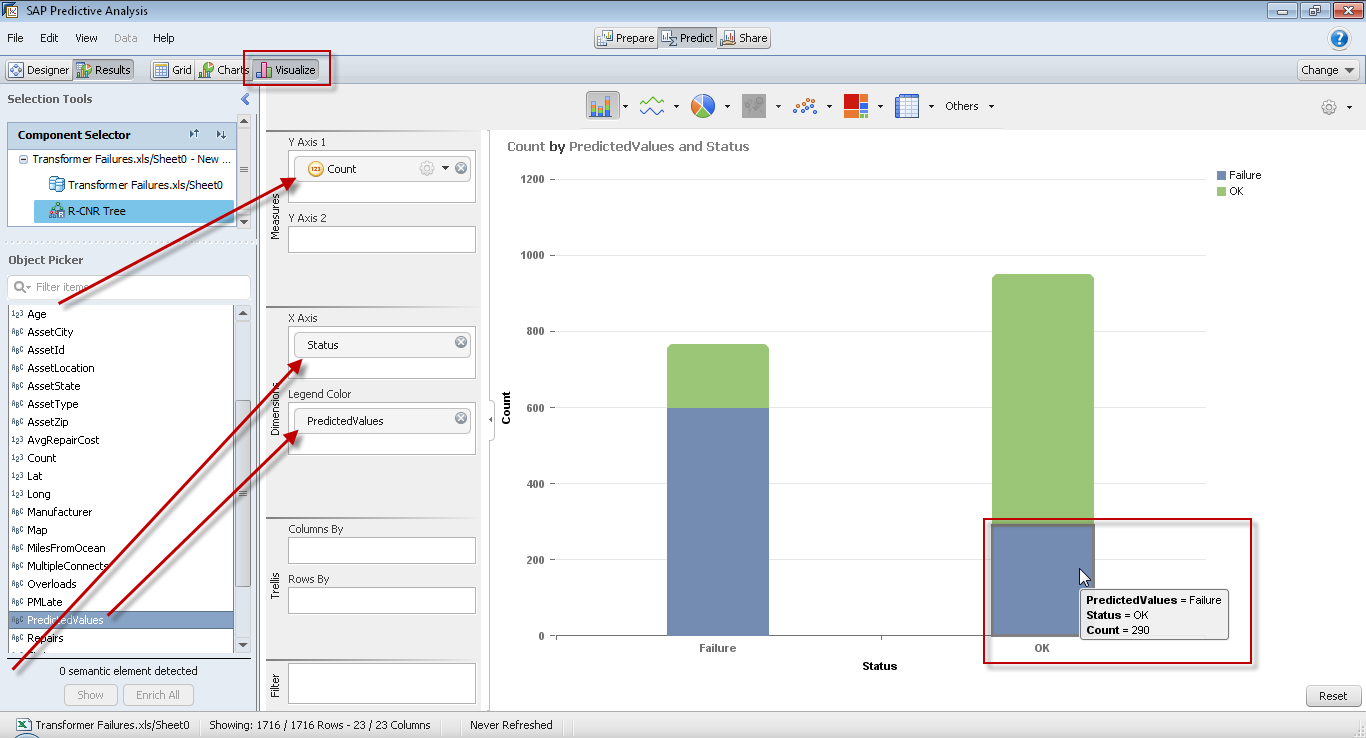Image resolution: width=1366 pixels, height=738 pixels.
Task: Switch to the Designer view
Action: 39,70
